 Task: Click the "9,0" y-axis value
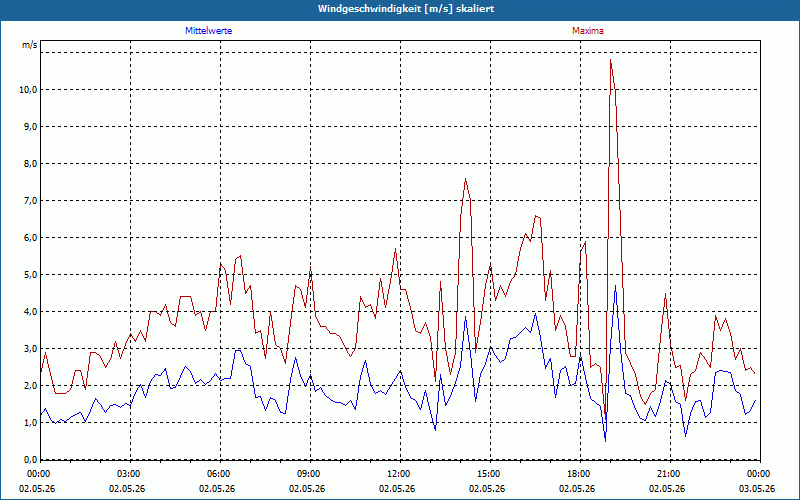31,127
